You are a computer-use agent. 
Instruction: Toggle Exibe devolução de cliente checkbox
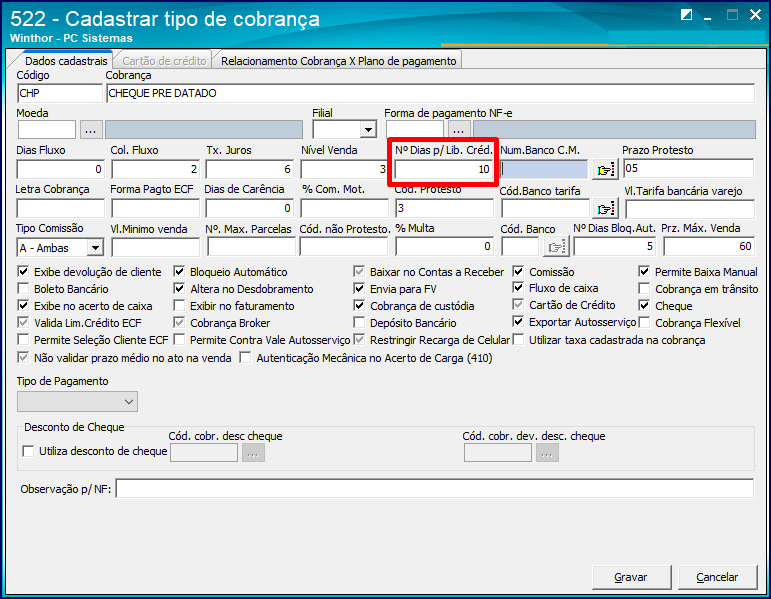click(23, 271)
